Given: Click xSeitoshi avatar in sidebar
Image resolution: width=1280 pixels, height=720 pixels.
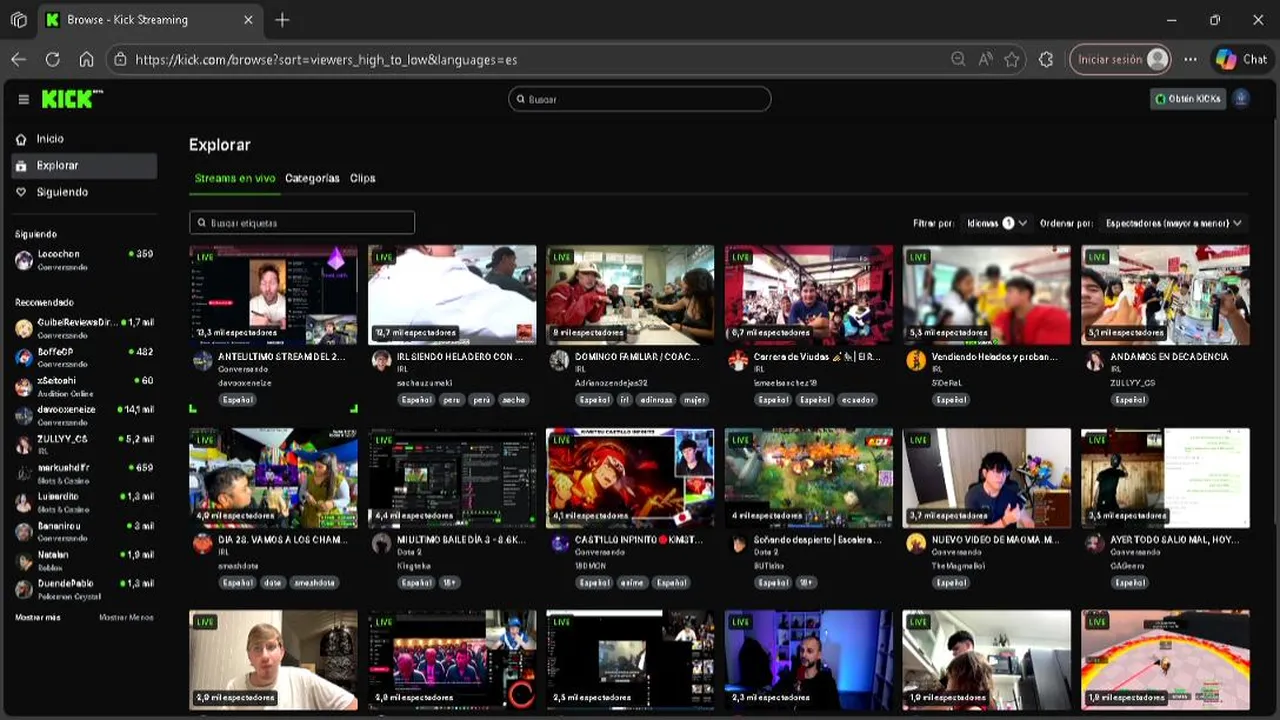Looking at the screenshot, I should (x=24, y=386).
